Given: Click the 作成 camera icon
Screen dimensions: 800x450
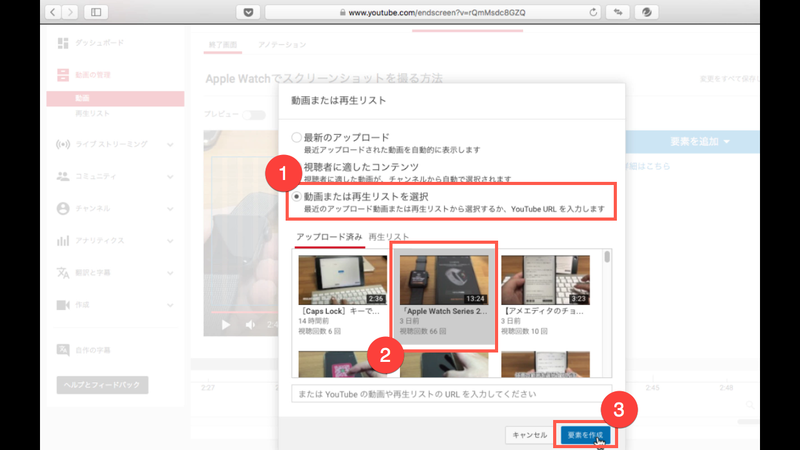Looking at the screenshot, I should pos(63,305).
